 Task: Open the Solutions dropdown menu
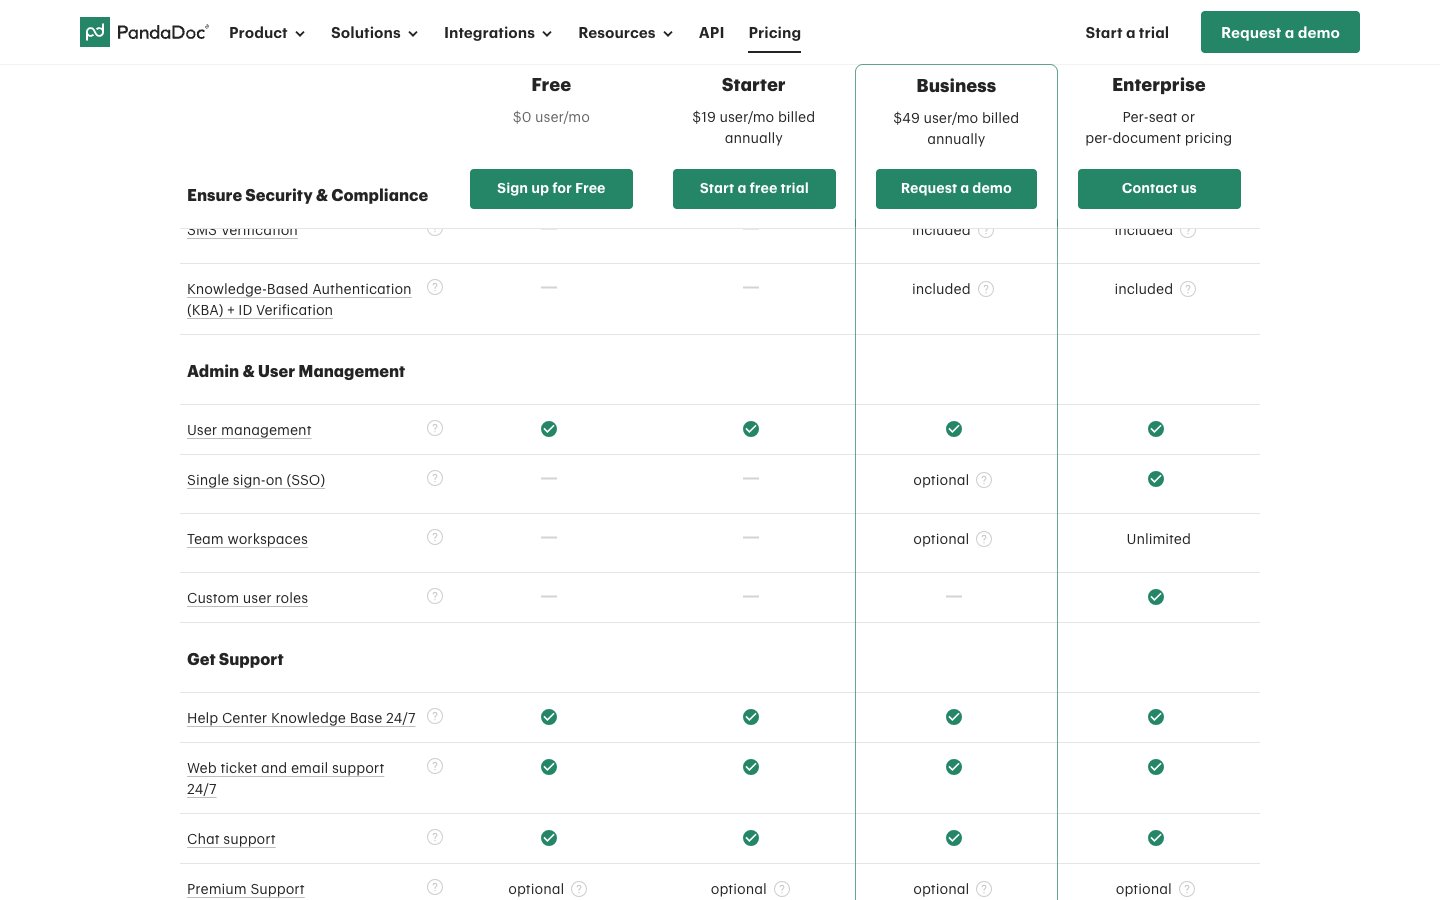374,33
